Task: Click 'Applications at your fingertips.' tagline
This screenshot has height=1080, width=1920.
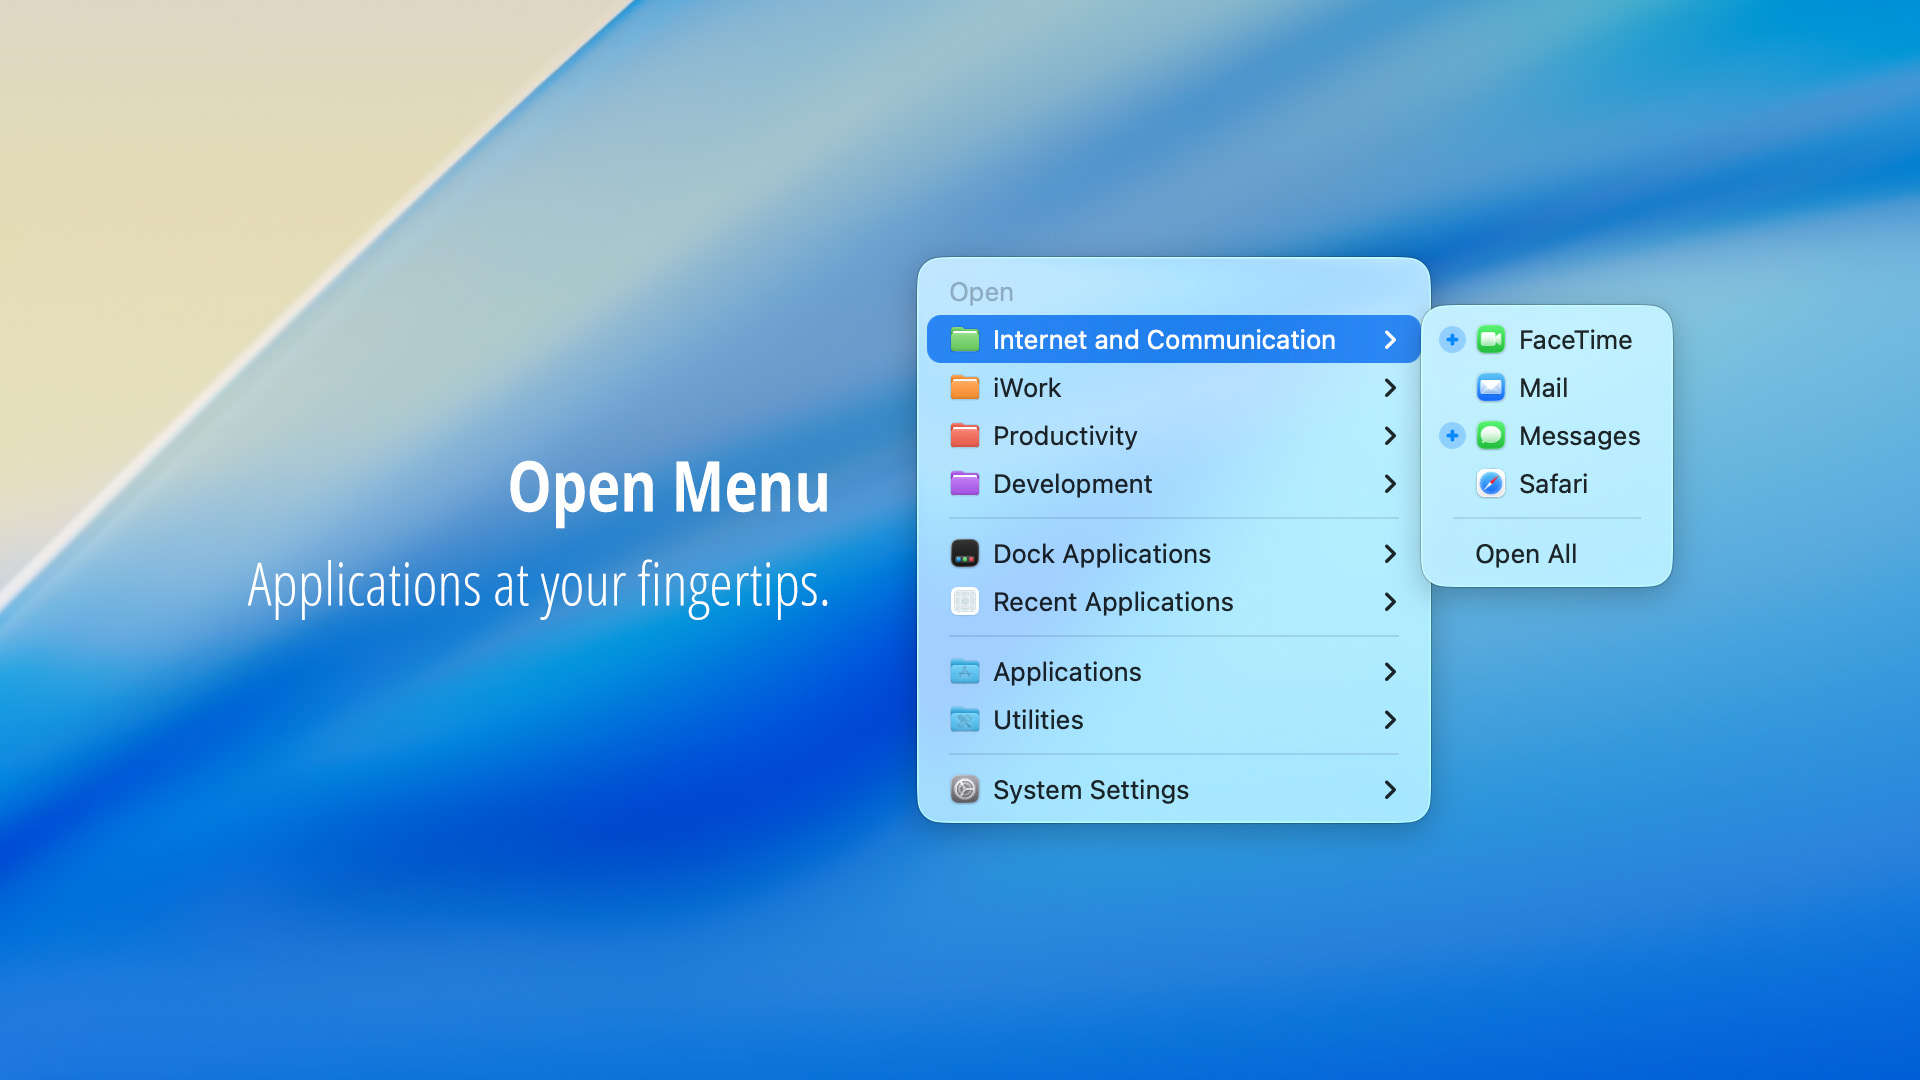Action: [x=539, y=586]
